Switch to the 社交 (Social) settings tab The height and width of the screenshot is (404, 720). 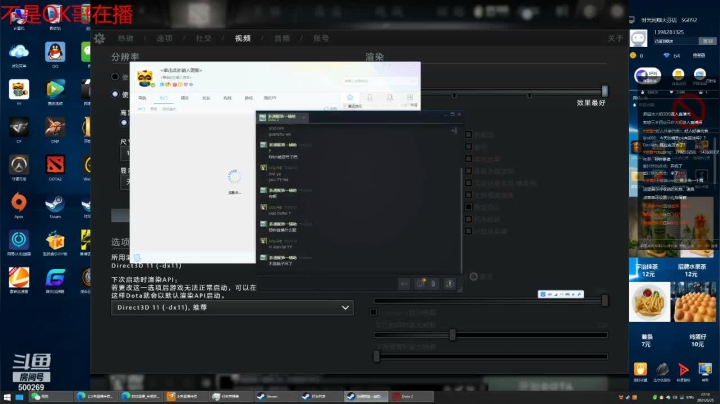point(203,39)
